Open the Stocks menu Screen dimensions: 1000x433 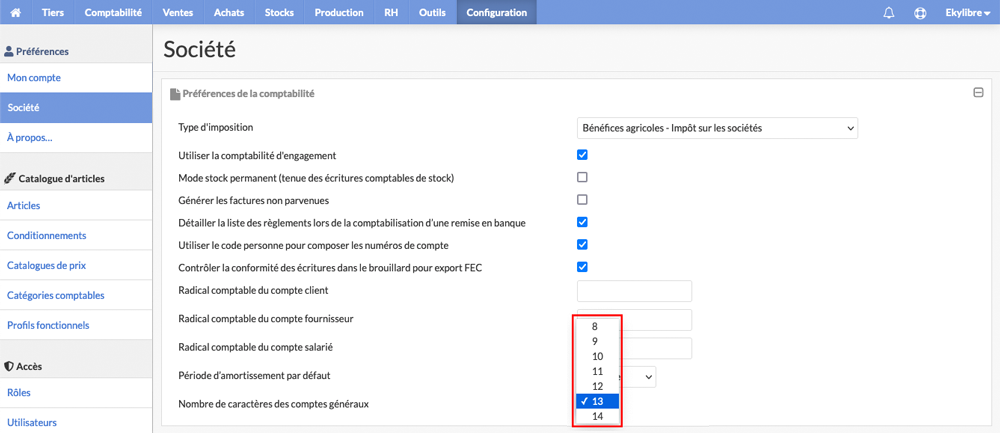(x=280, y=12)
